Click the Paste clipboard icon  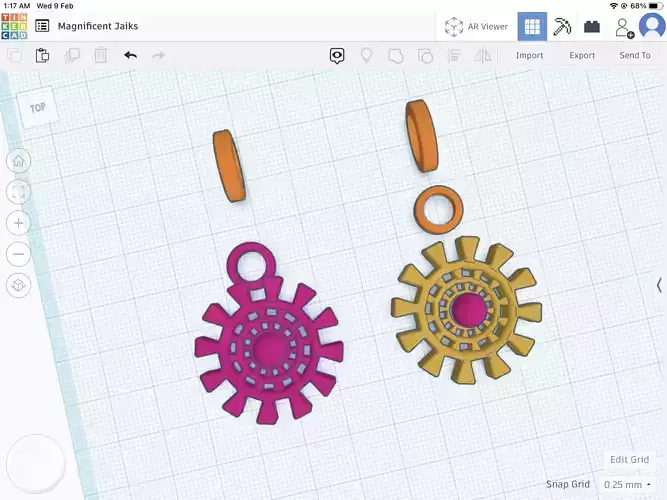(x=42, y=55)
